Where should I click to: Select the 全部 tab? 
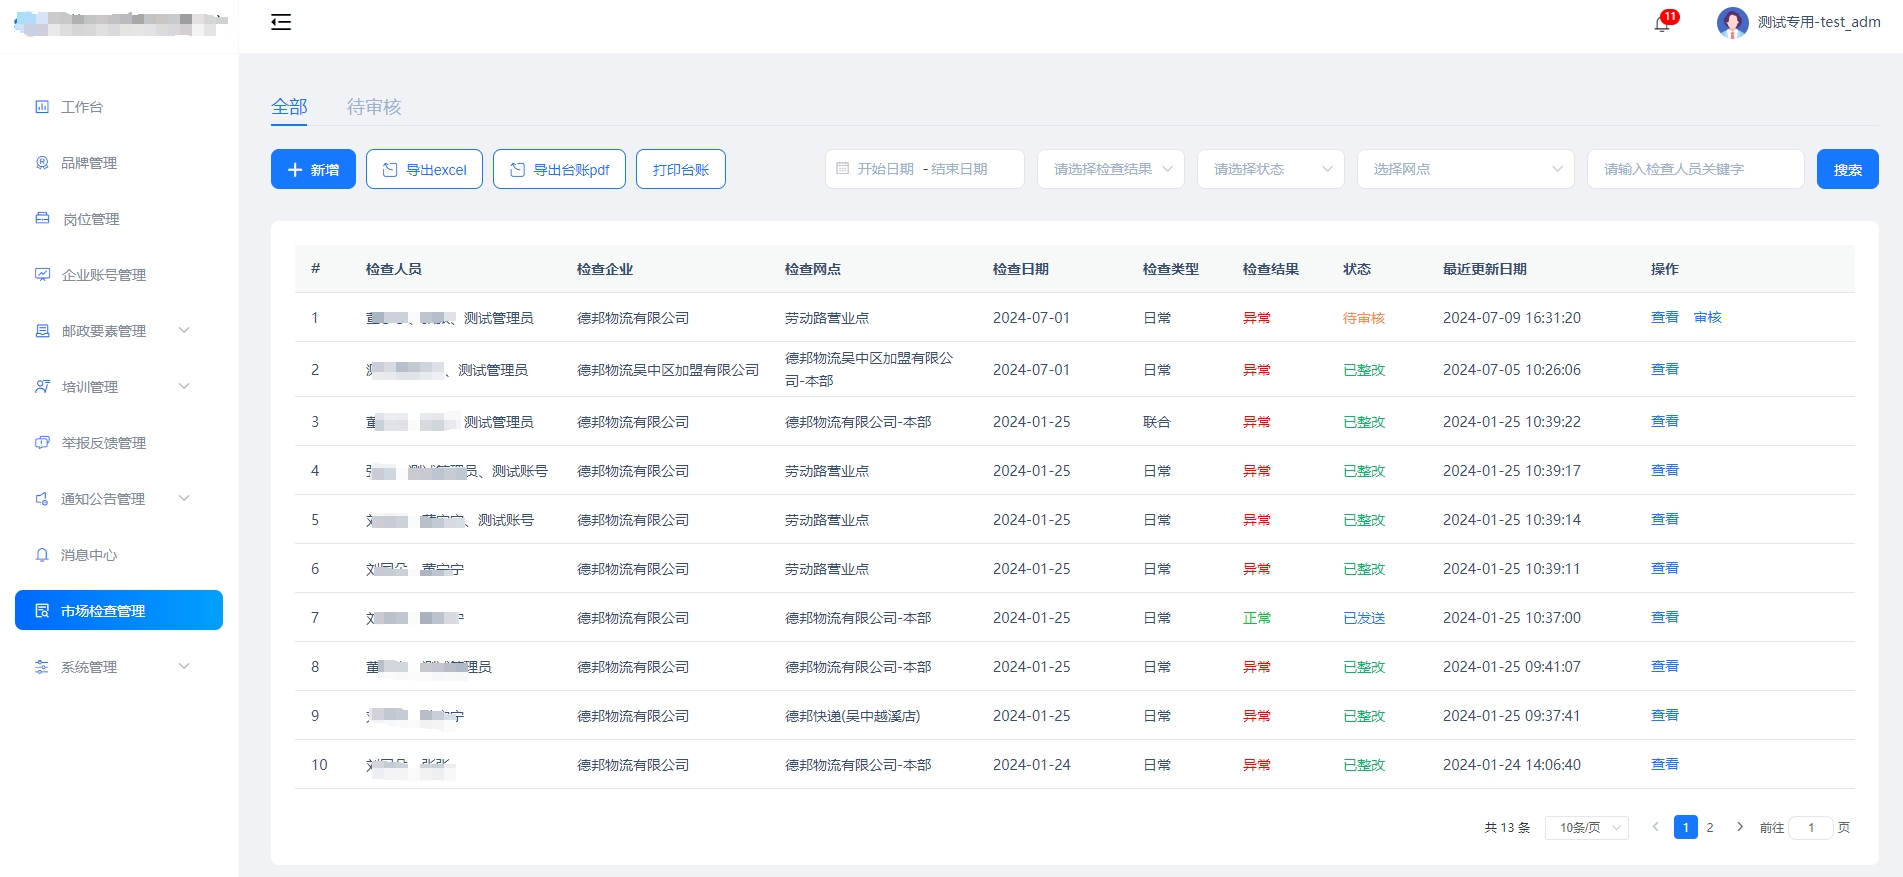tap(289, 107)
